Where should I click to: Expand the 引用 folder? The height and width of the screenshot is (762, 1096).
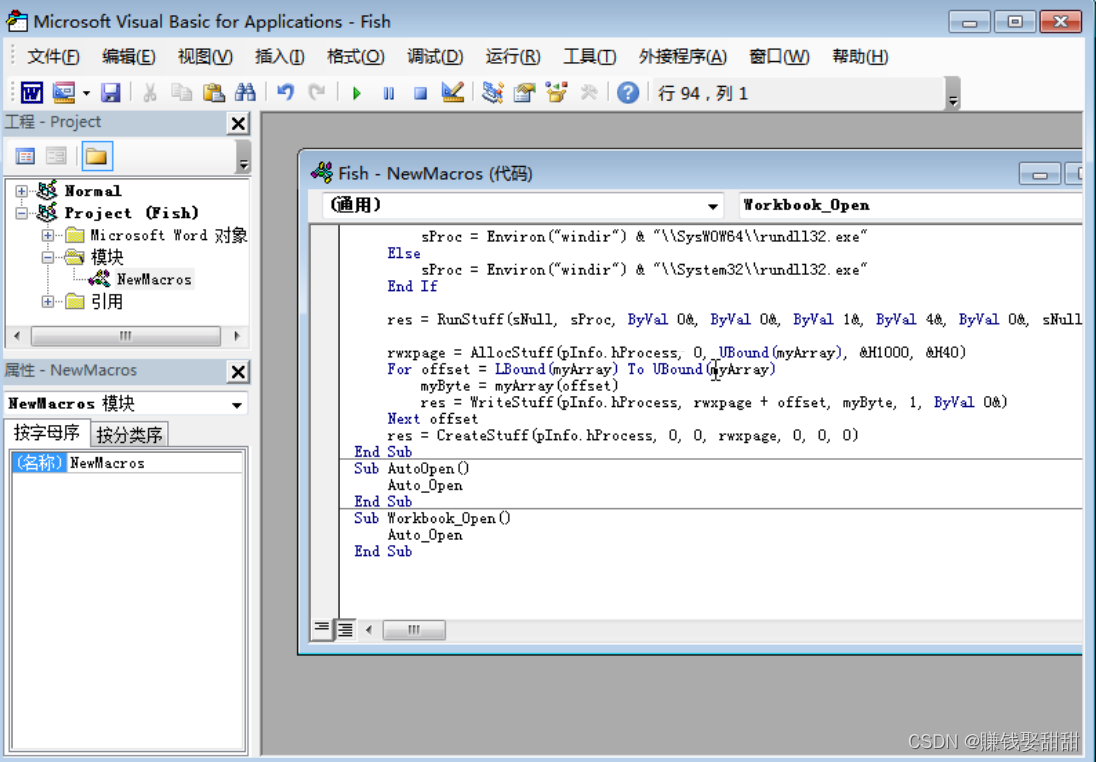[48, 302]
